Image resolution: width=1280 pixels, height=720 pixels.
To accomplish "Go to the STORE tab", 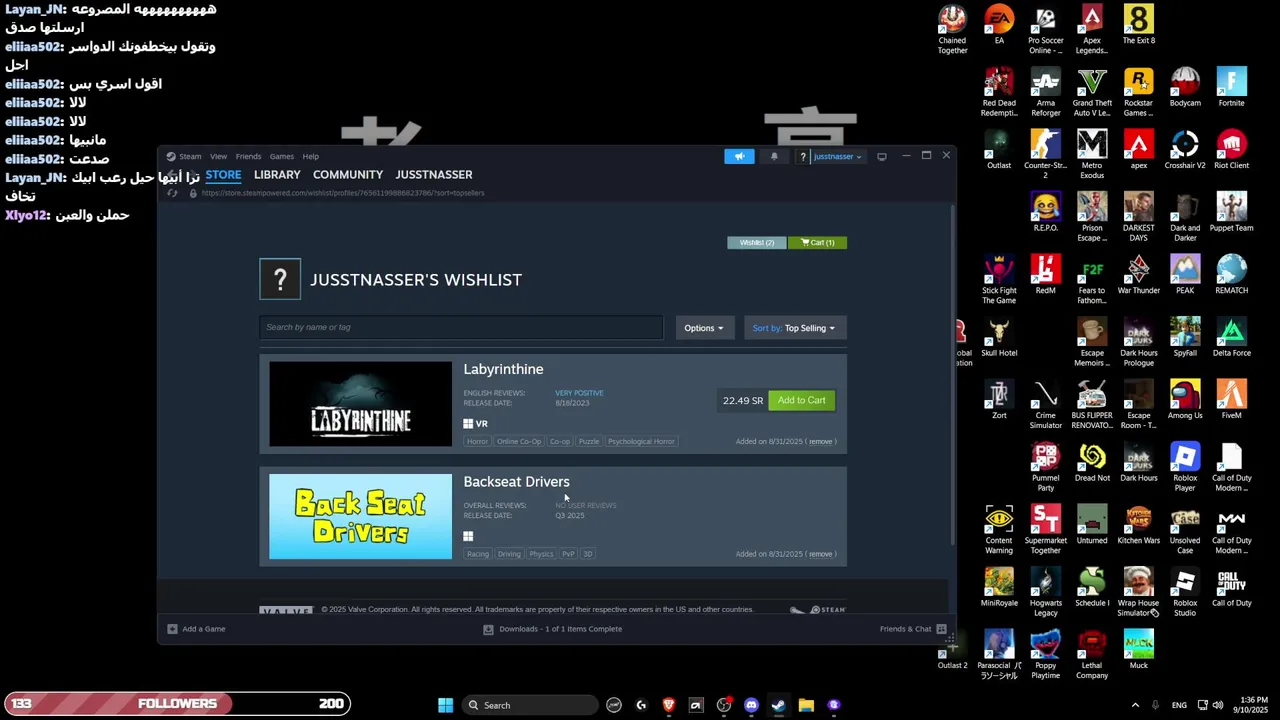I will point(223,175).
